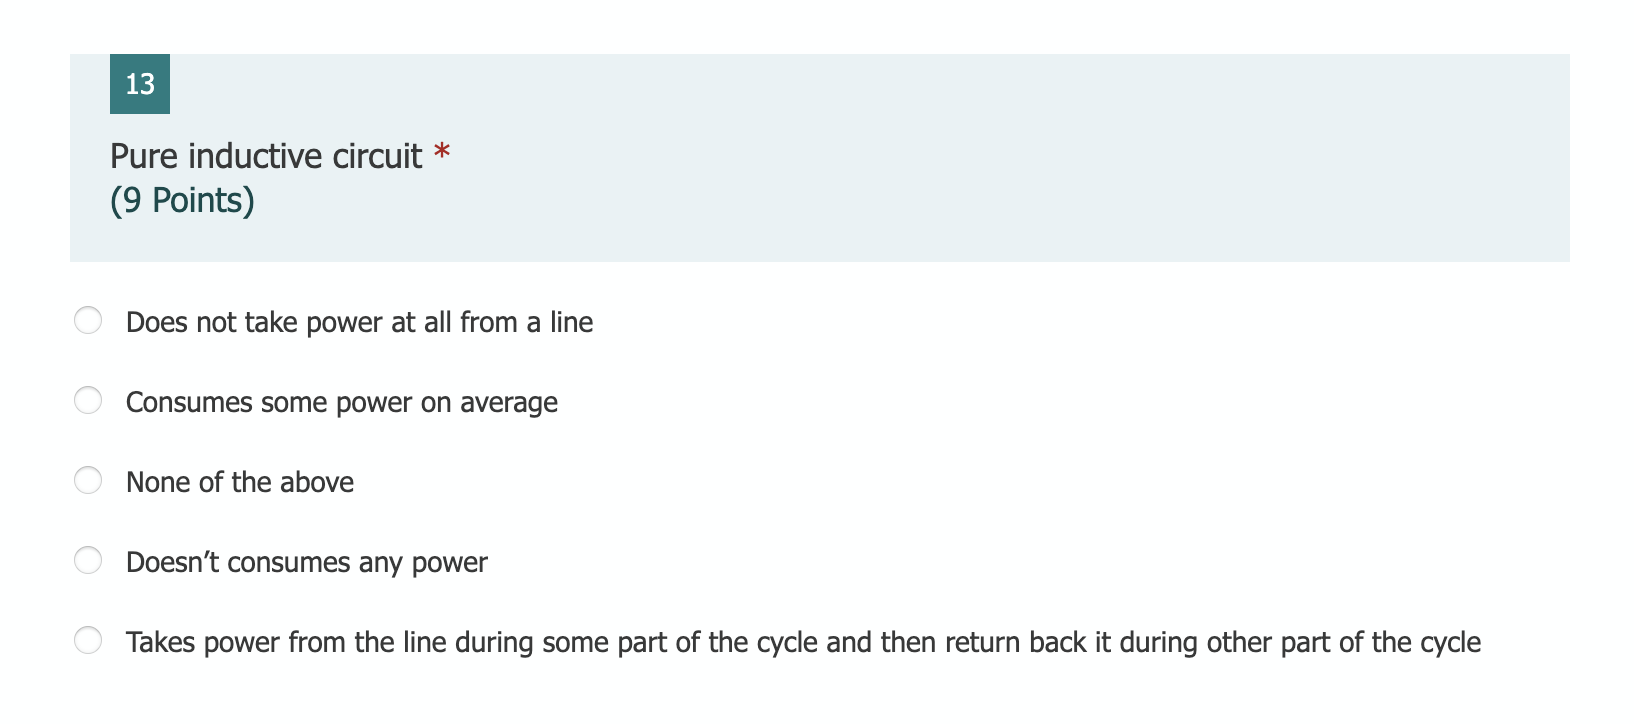Click the question number 13 badge
This screenshot has width=1634, height=724.
139,83
